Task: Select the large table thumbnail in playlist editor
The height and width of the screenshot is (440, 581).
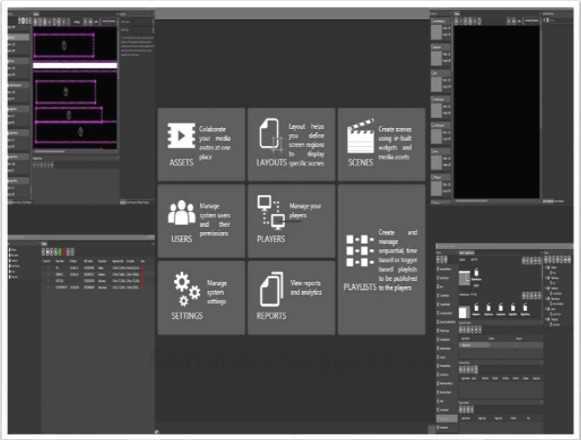Action: point(464,278)
